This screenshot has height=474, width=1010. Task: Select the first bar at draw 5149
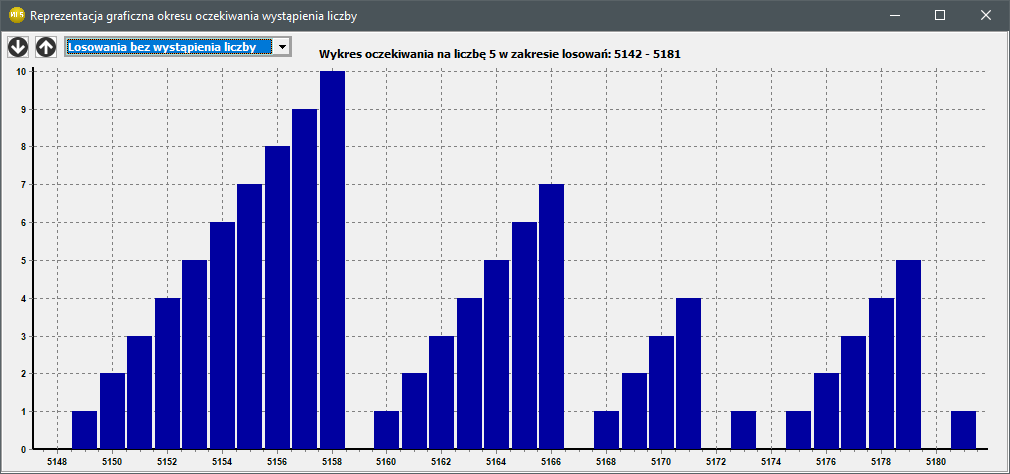click(x=84, y=430)
